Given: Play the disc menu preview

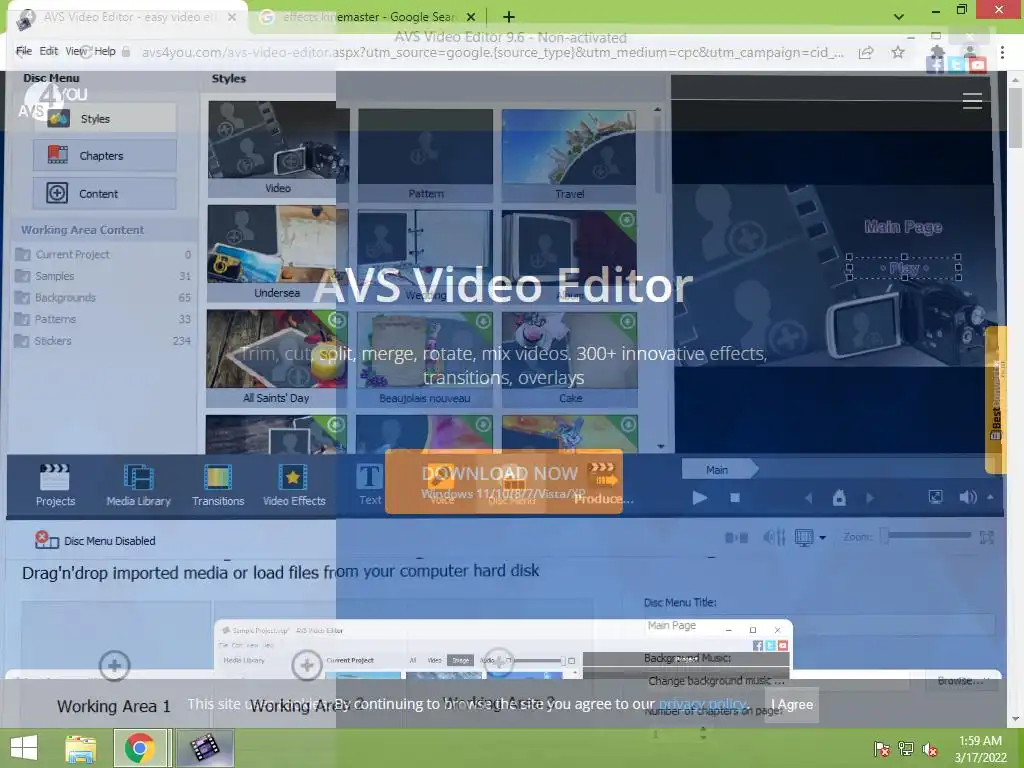Looking at the screenshot, I should point(699,498).
